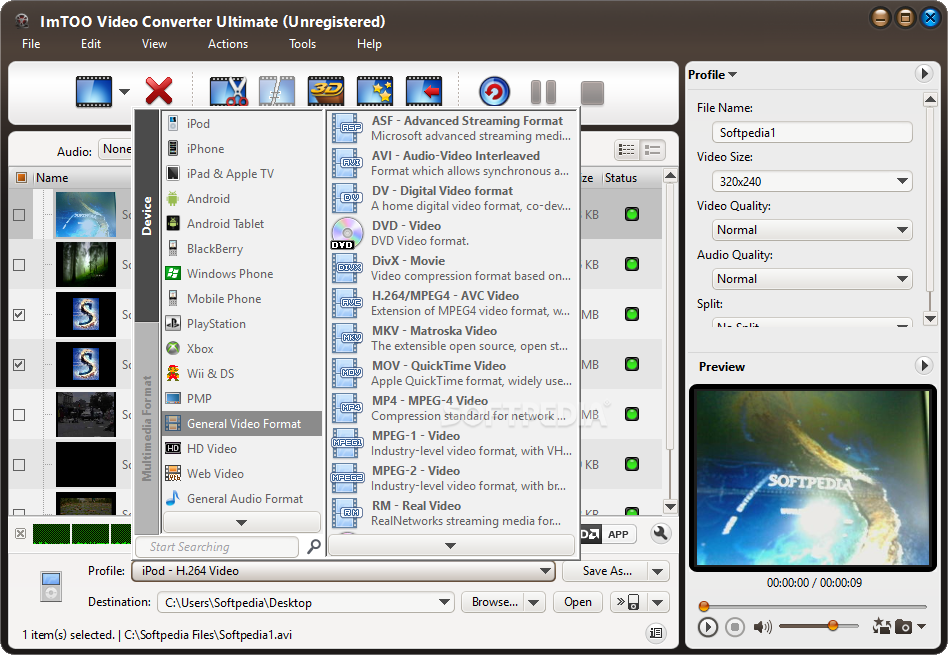
Task: Click the 3D conversion icon
Action: 326,92
